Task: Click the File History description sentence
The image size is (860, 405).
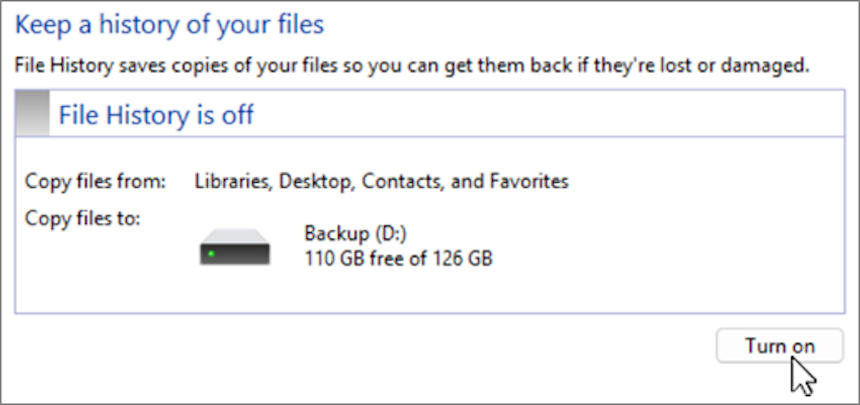Action: (412, 65)
